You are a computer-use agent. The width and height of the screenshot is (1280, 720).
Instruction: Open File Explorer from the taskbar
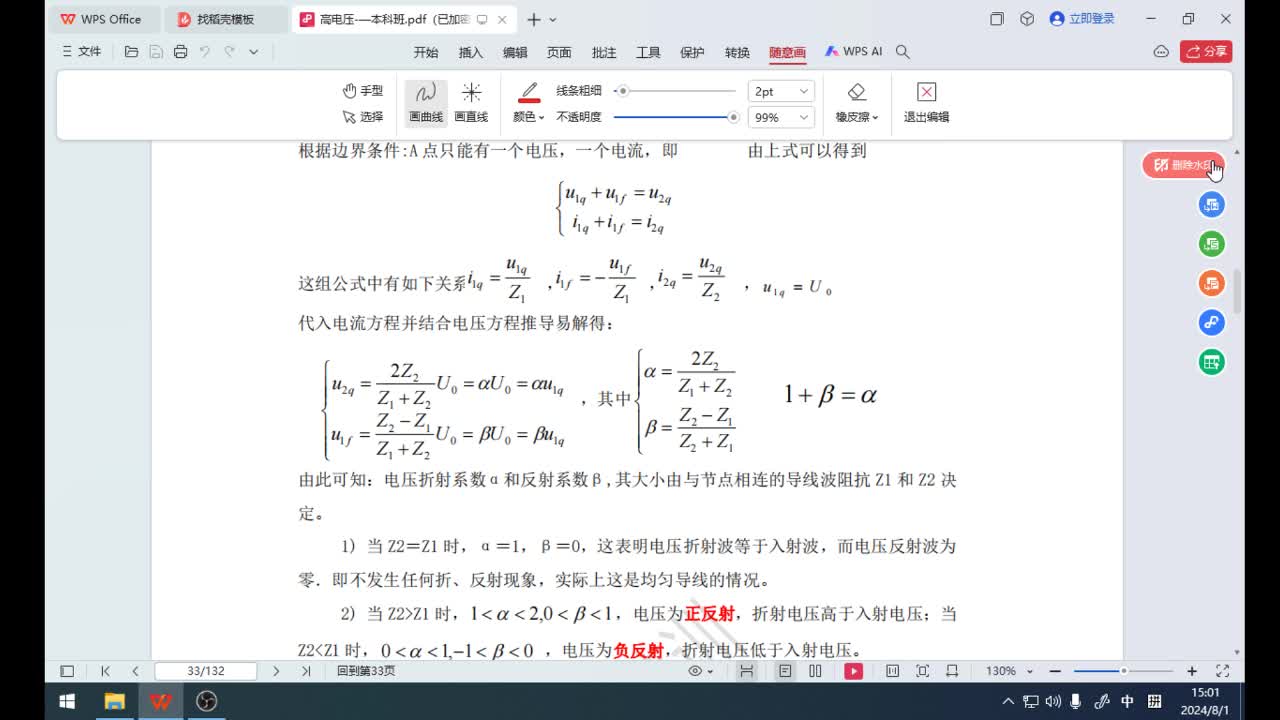coord(115,701)
